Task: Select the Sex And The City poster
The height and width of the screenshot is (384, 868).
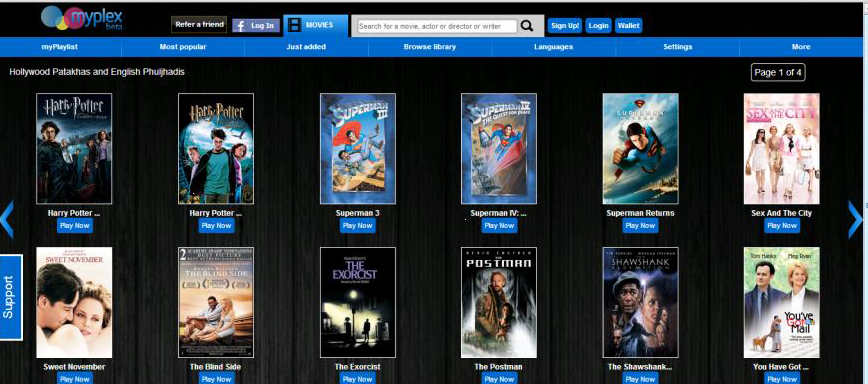Action: pos(782,148)
